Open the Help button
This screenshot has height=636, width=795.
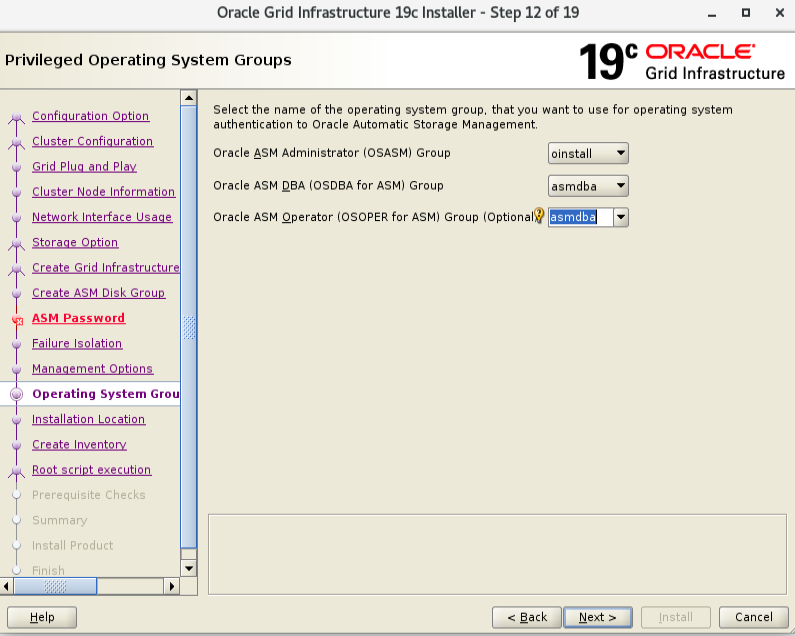[43, 617]
